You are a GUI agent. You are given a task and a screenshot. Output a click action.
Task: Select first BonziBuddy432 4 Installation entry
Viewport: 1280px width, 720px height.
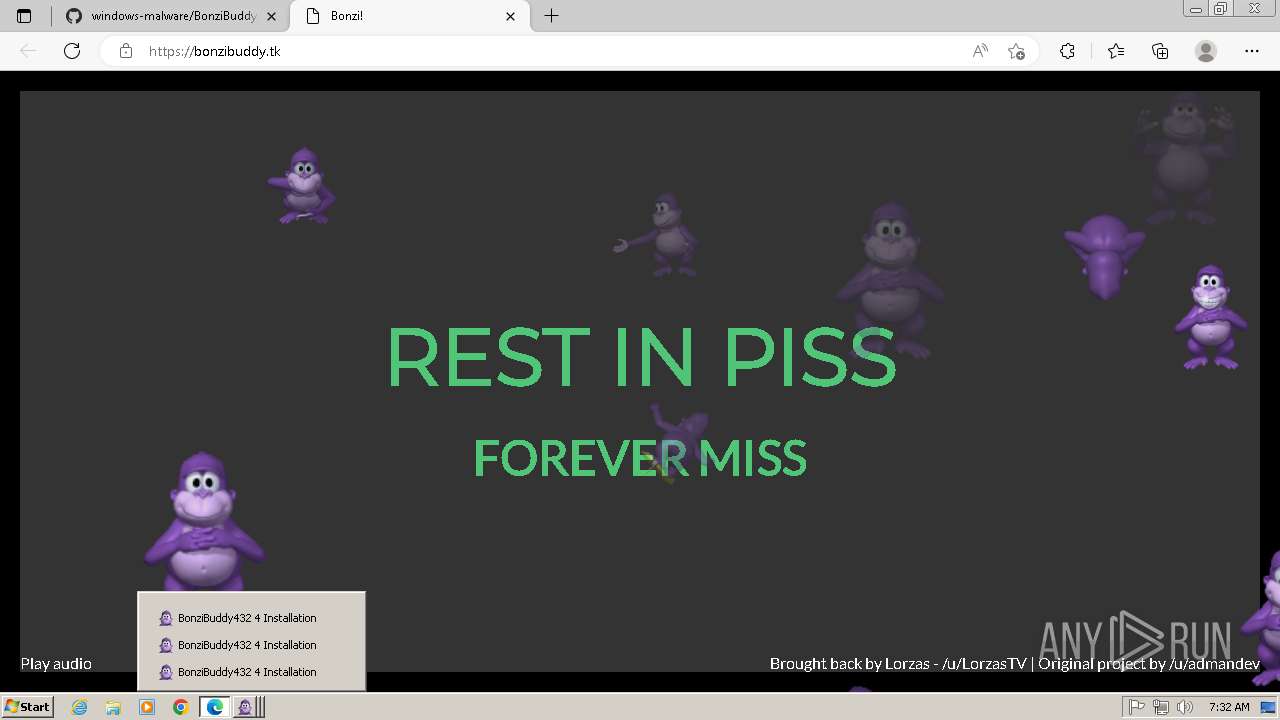pos(251,618)
